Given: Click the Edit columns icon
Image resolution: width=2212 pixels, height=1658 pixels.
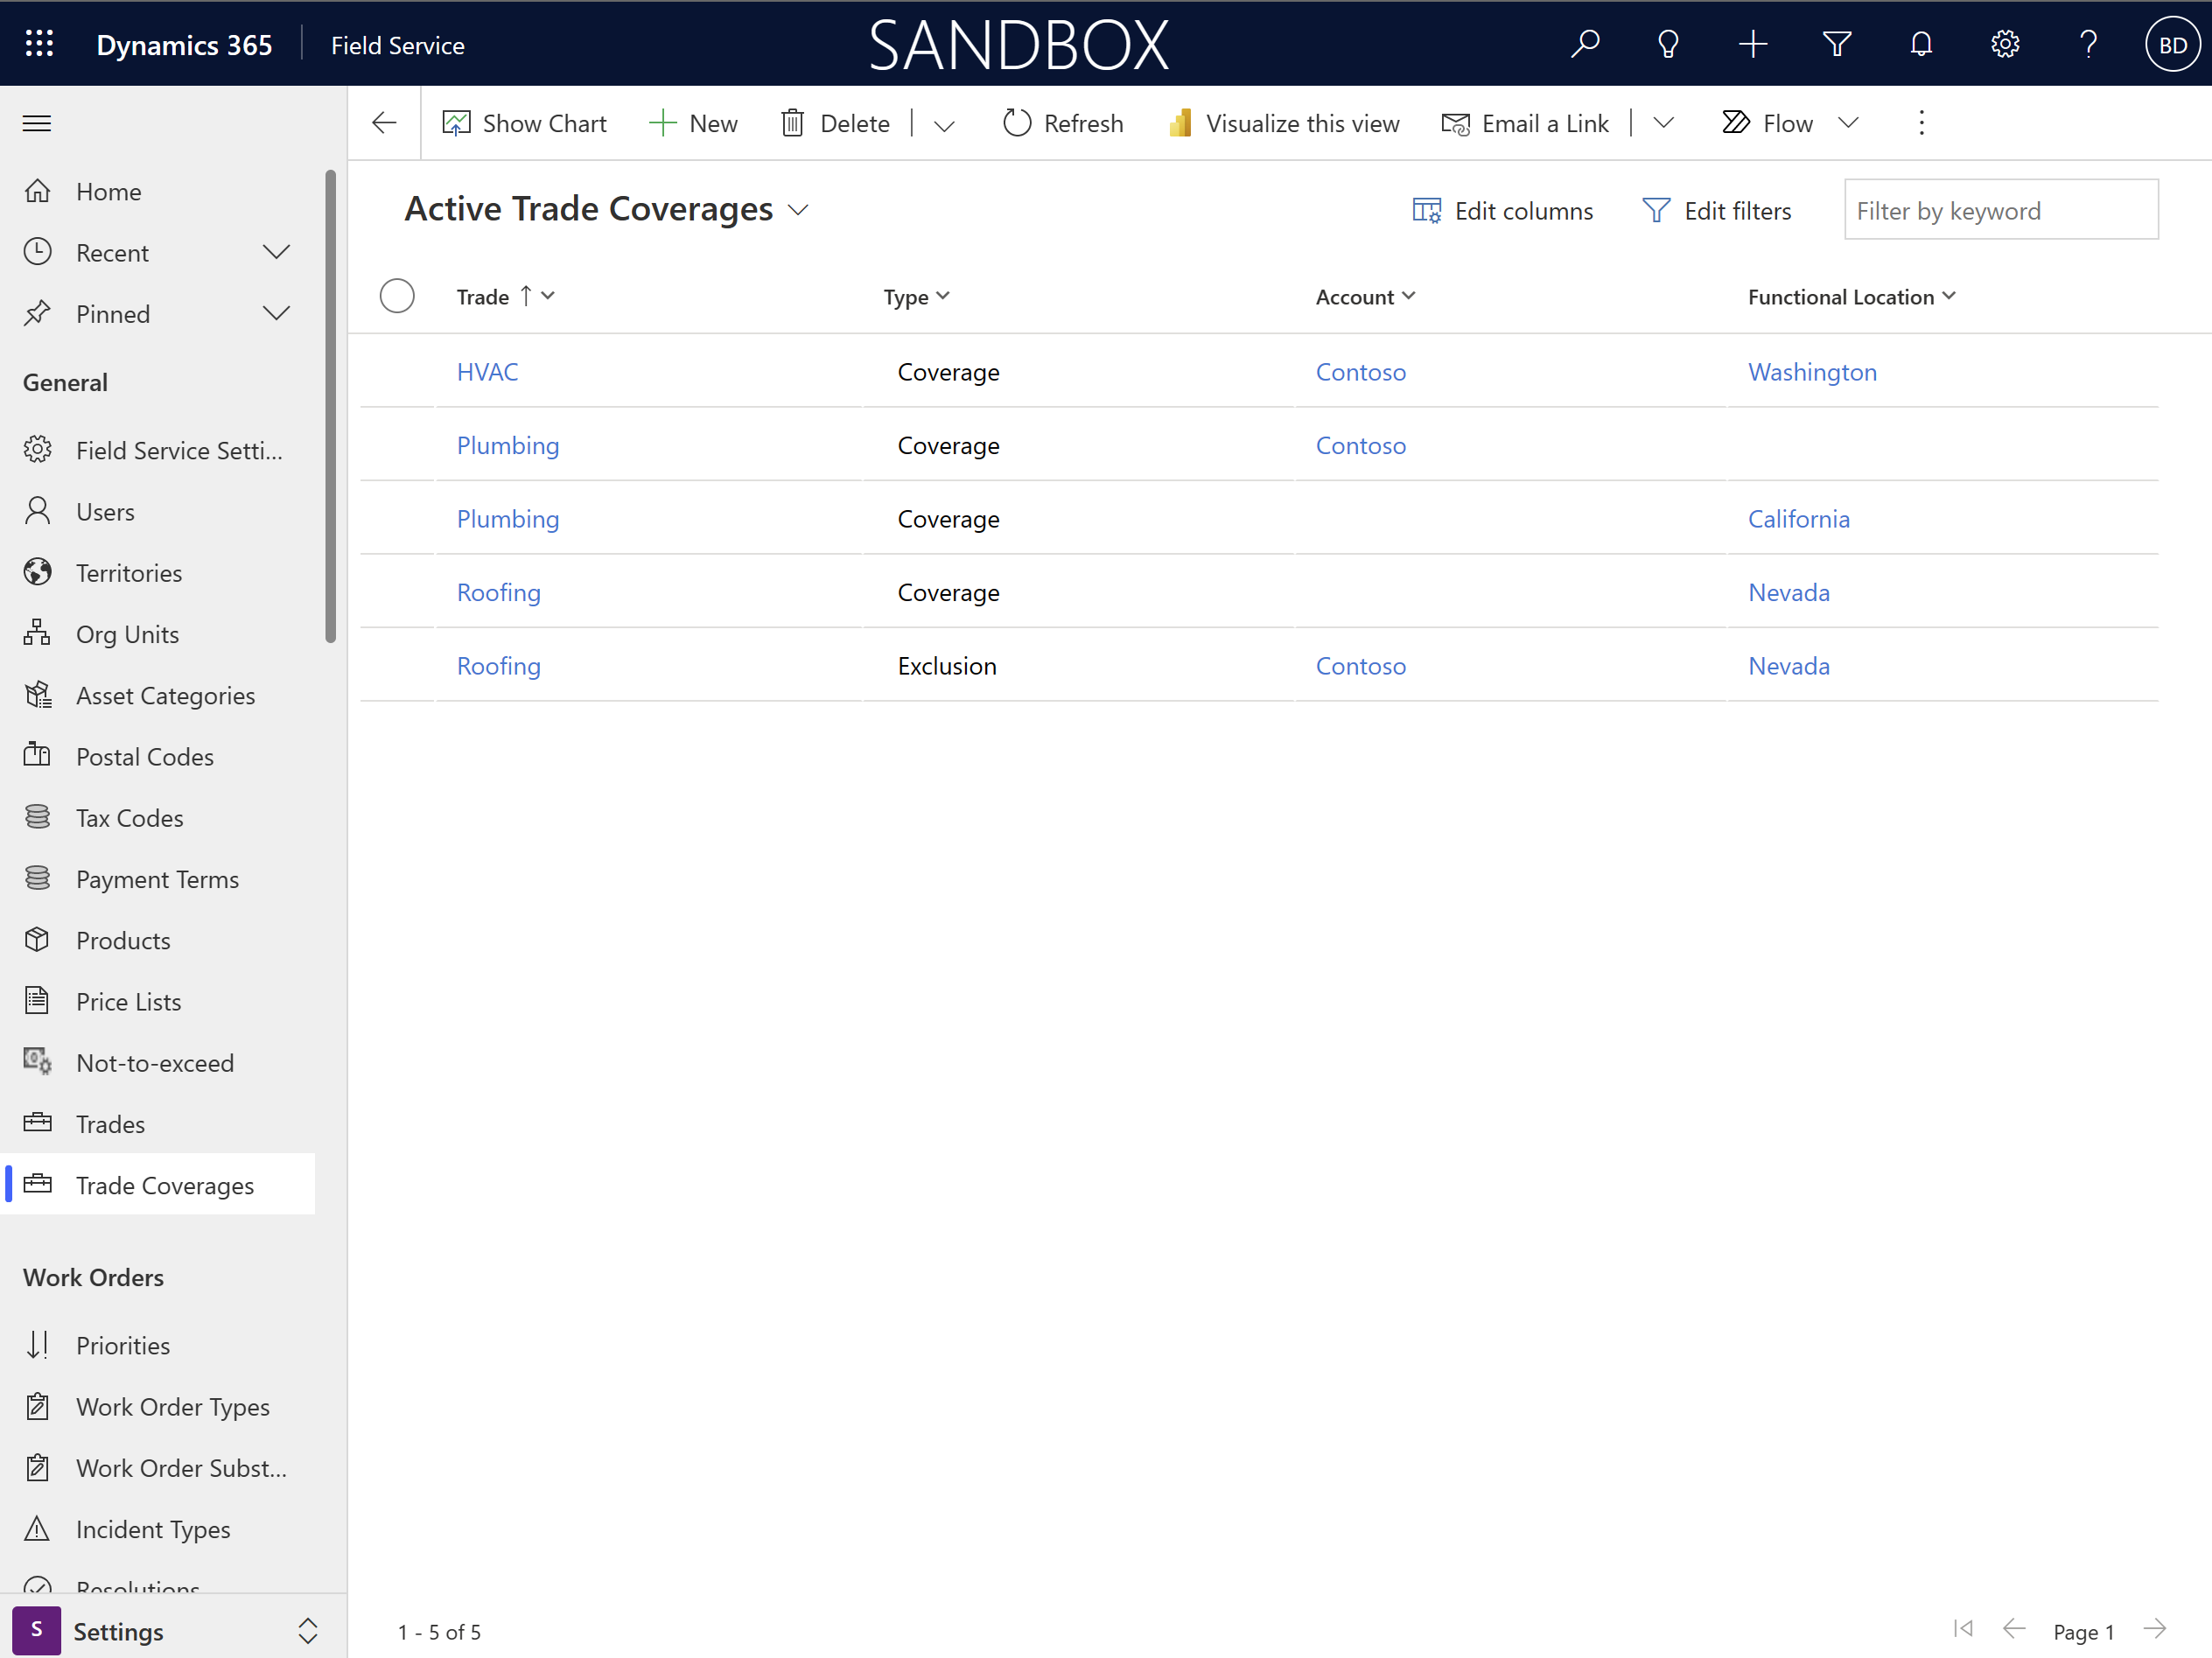Looking at the screenshot, I should tap(1428, 209).
